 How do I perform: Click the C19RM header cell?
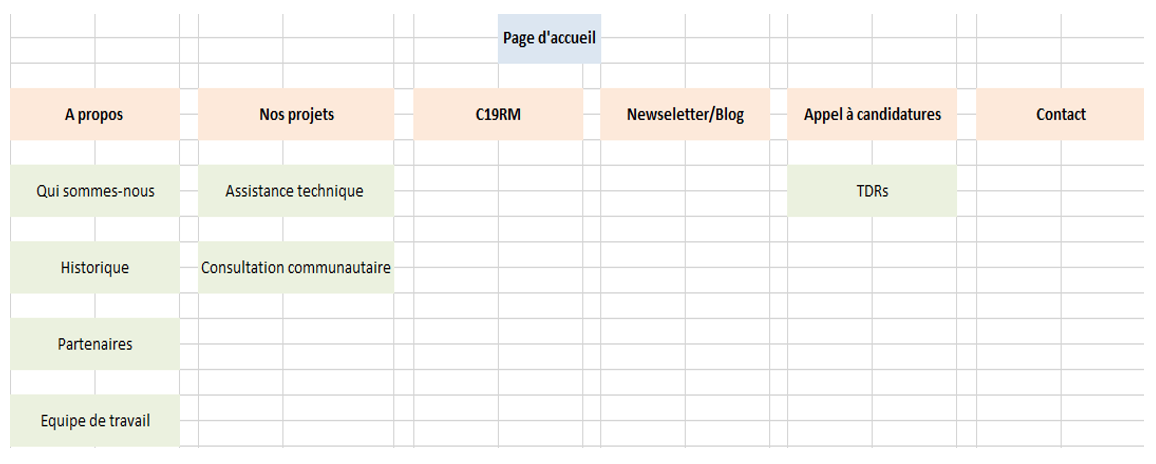498,114
